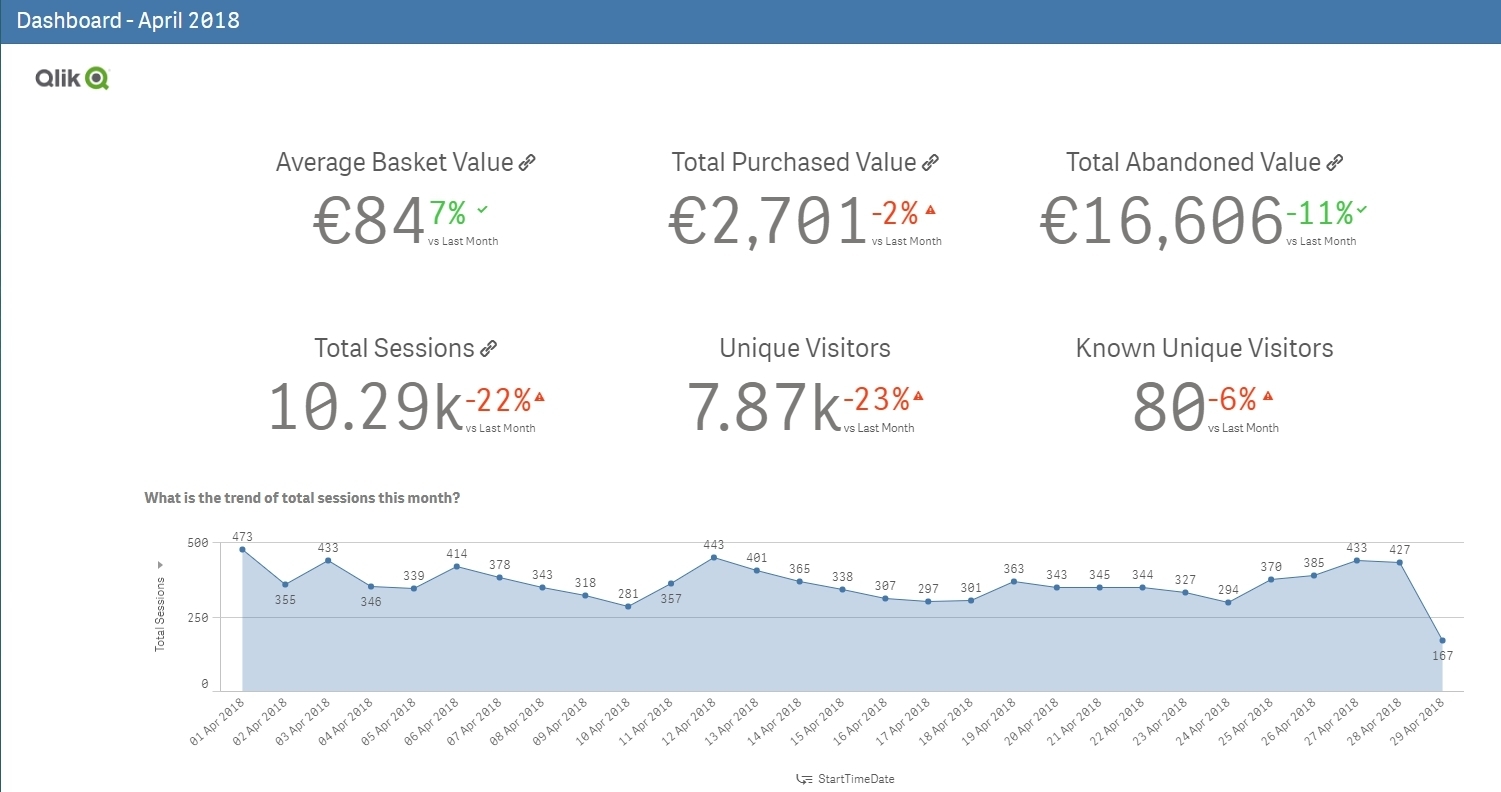Click the 7.87k visitors value
This screenshot has width=1501, height=792.
(x=764, y=407)
